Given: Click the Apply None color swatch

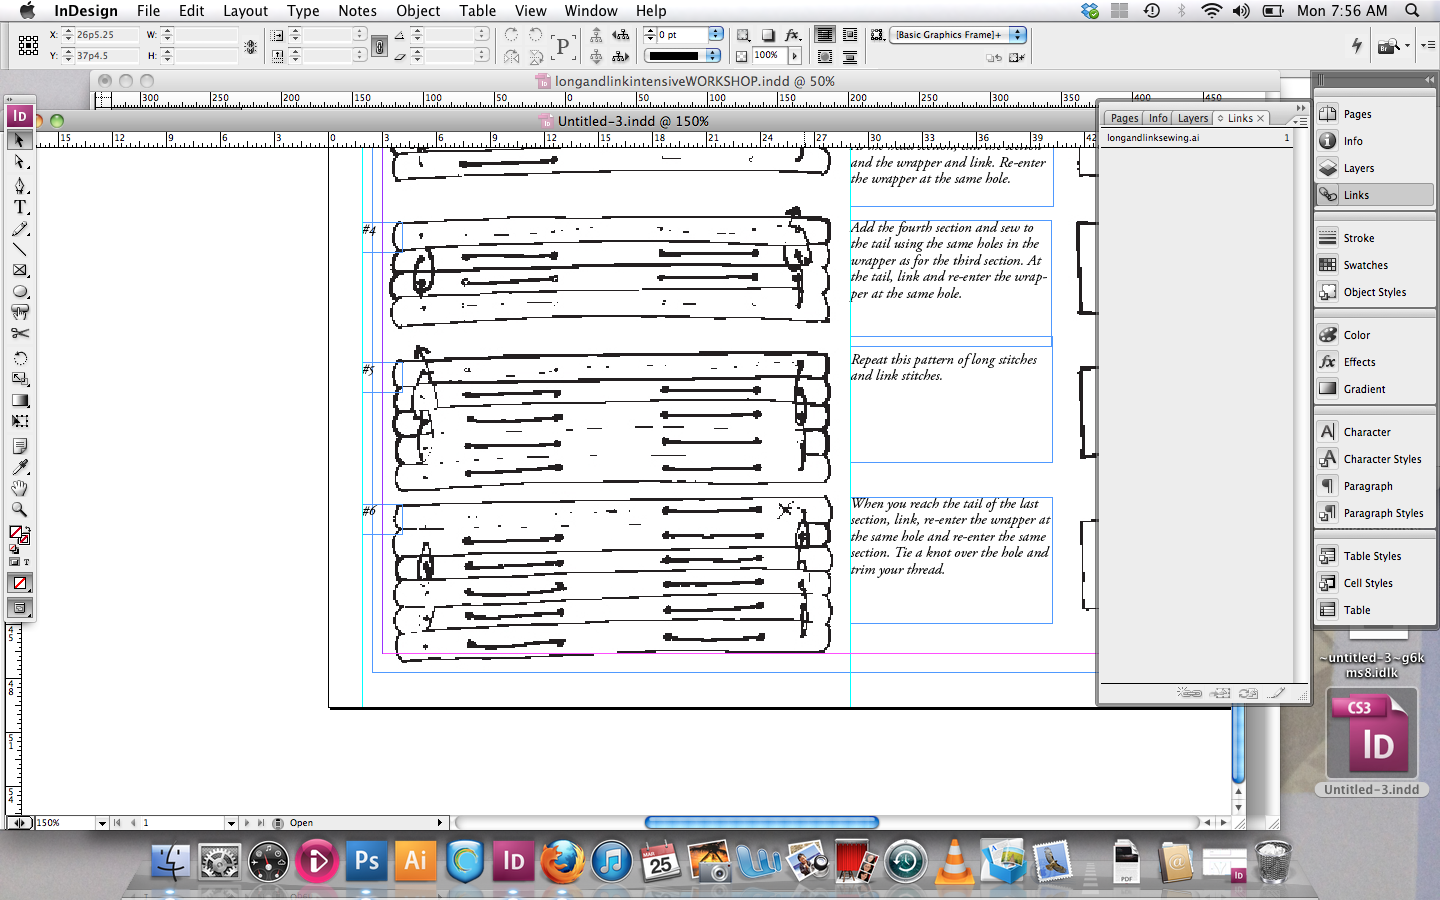Looking at the screenshot, I should (19, 583).
